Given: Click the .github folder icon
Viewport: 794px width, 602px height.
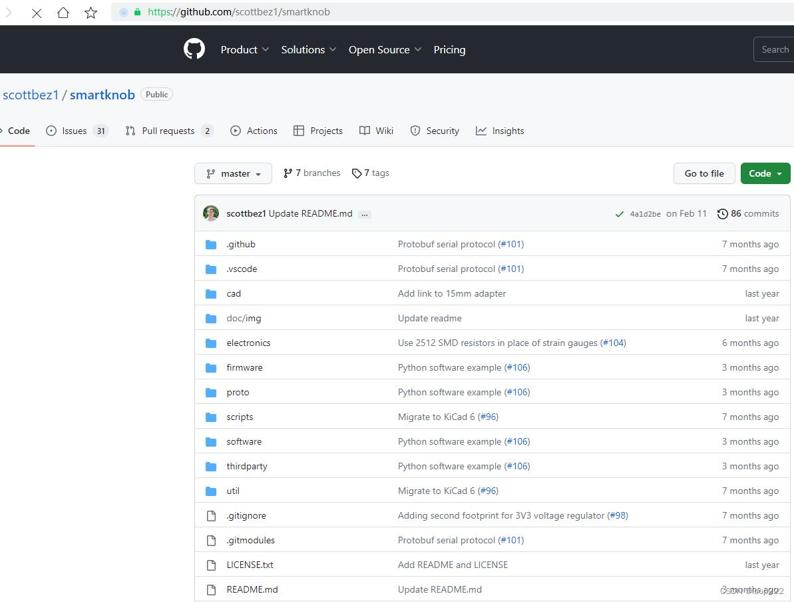Looking at the screenshot, I should 211,245.
